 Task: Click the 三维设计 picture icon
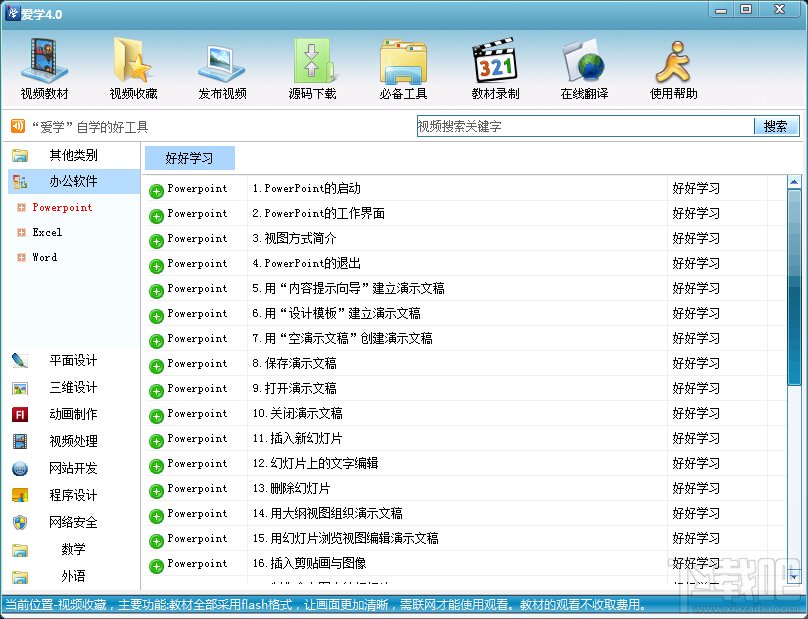click(20, 388)
